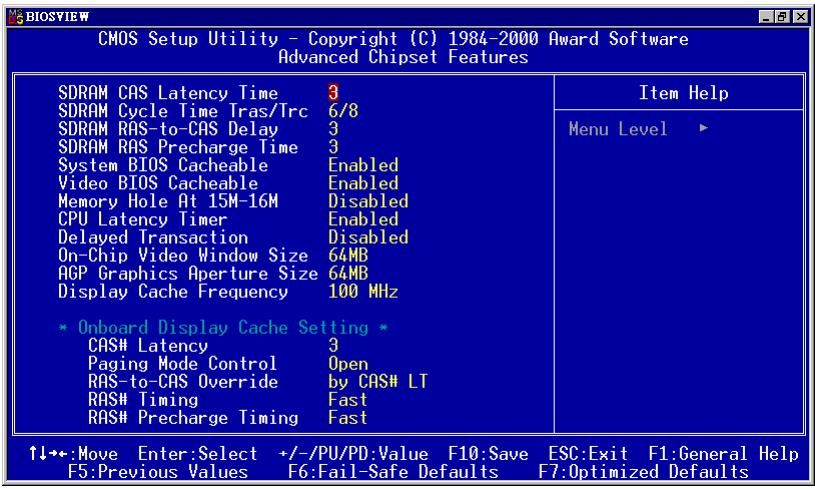Click the BIOSVIEW title bar MS-DOS icon

(16, 17)
